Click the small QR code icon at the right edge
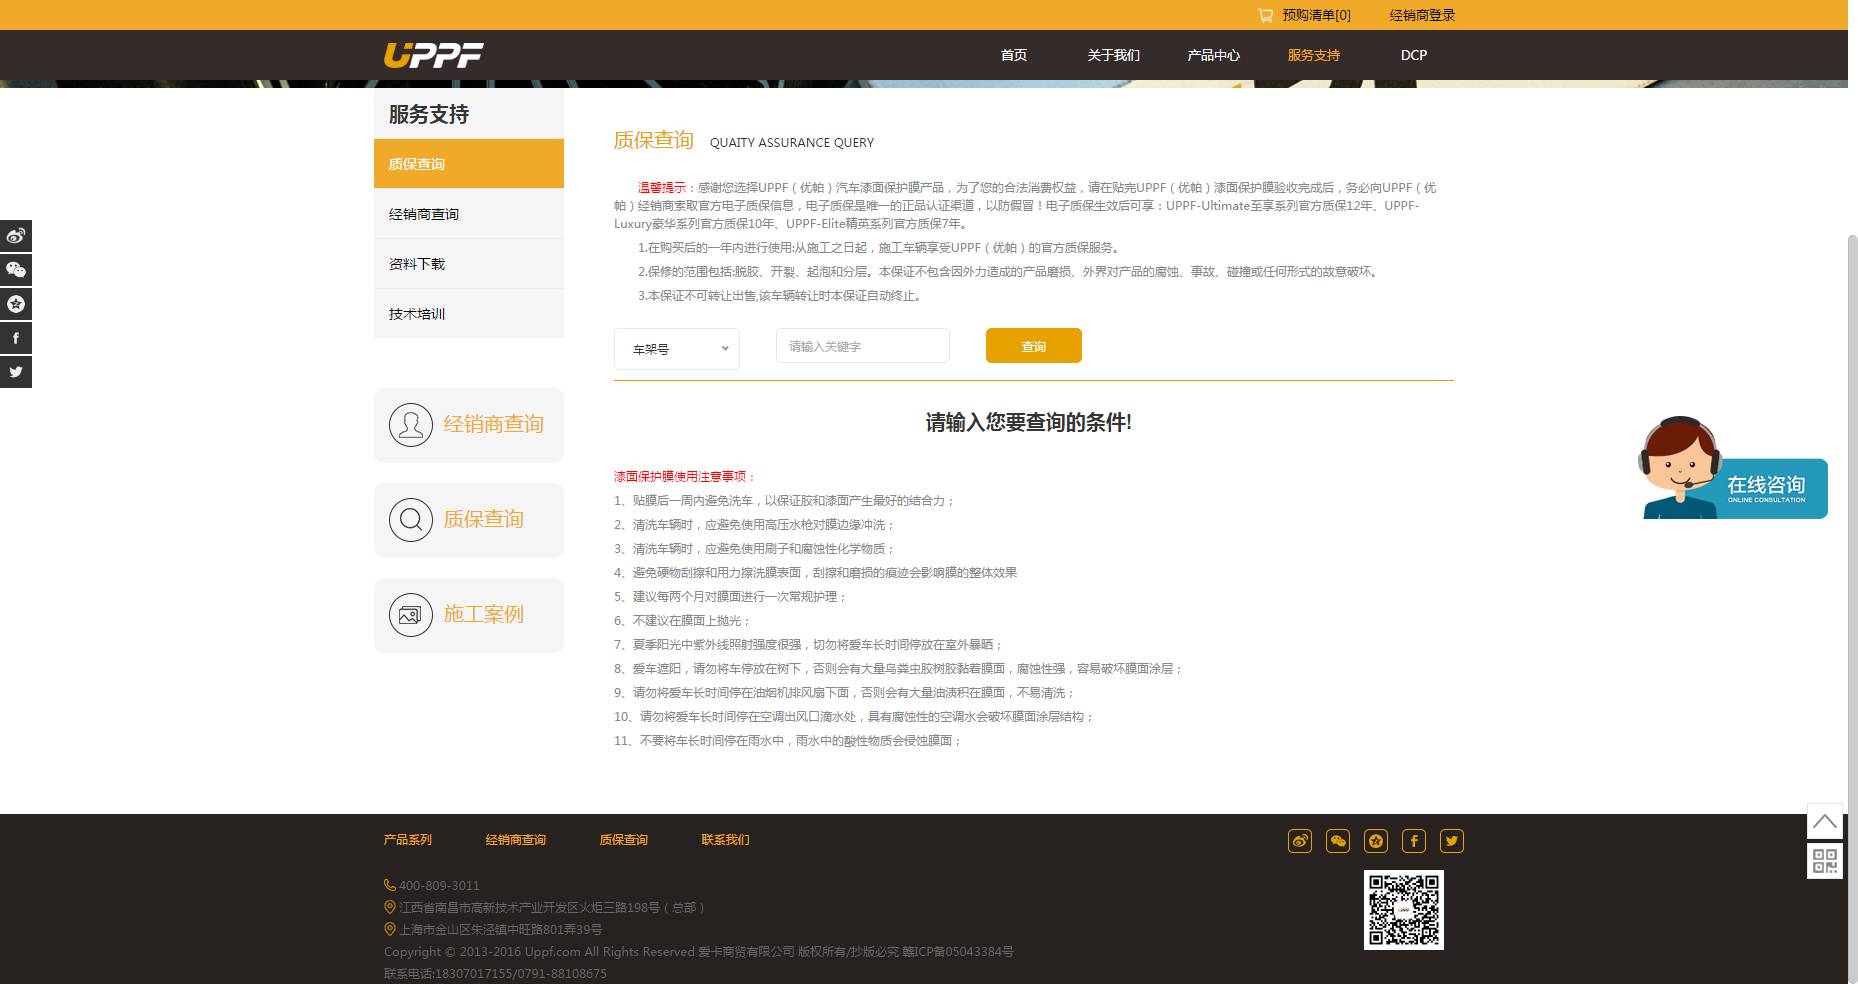This screenshot has width=1858, height=984. (1825, 861)
